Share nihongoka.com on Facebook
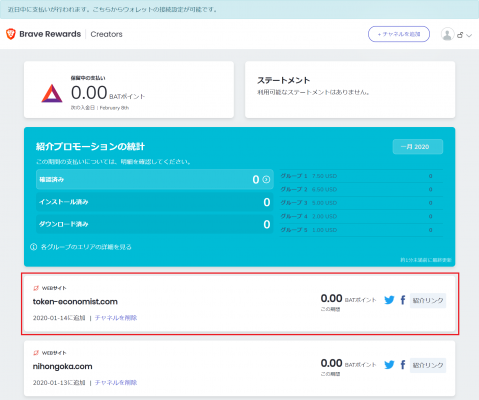479x400 pixels. pos(403,365)
